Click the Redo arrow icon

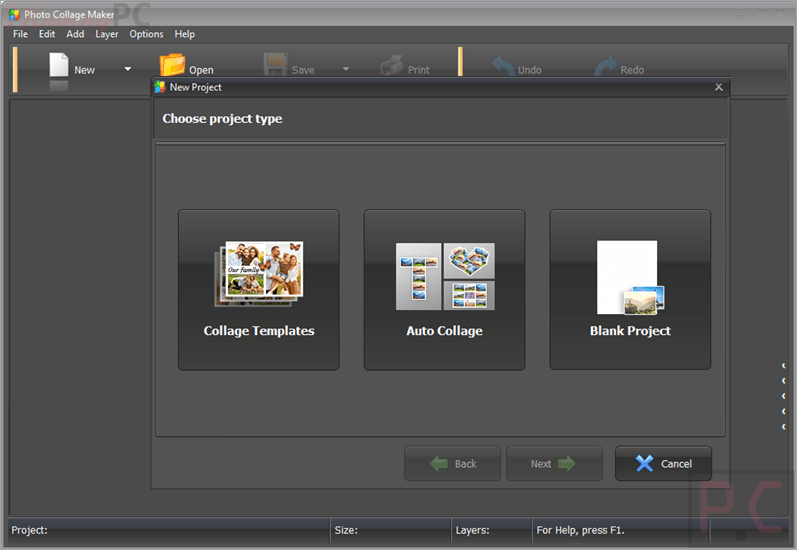tap(606, 66)
